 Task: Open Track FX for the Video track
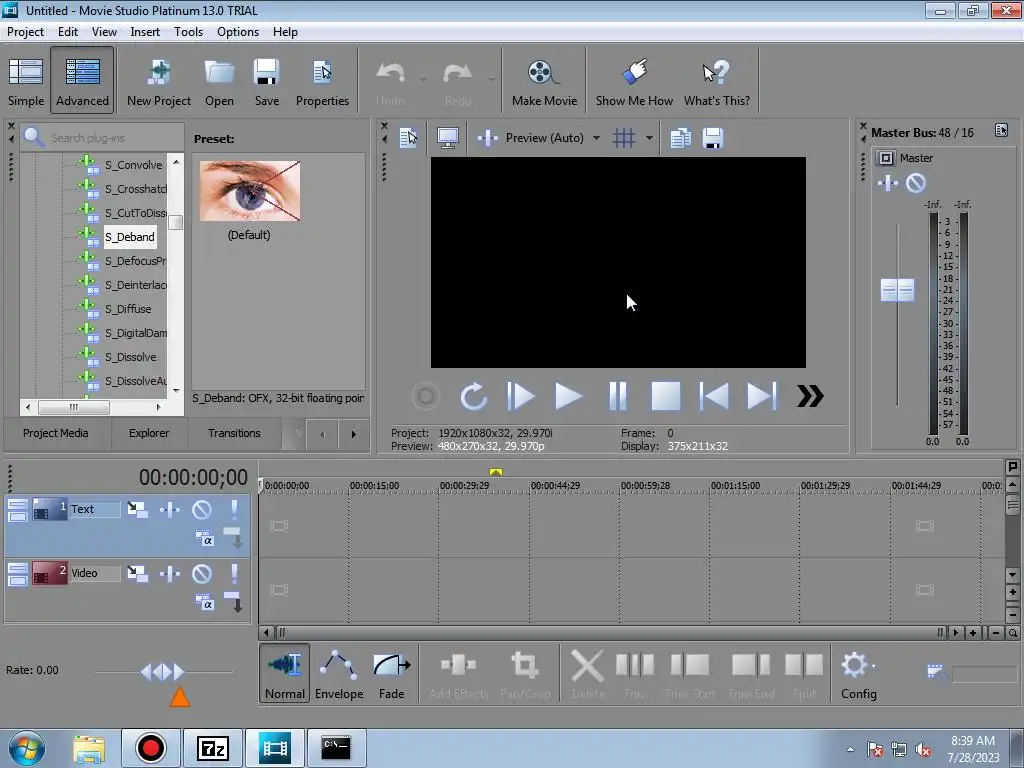pyautogui.click(x=170, y=573)
